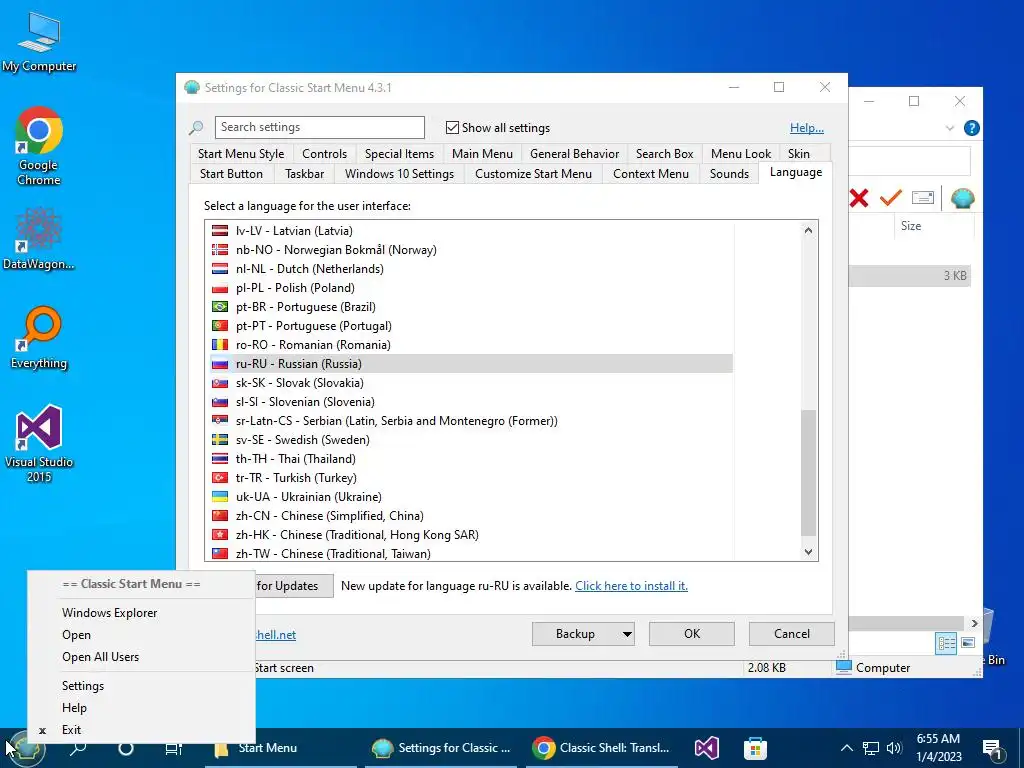Open Task View on taskbar
The width and height of the screenshot is (1024, 768).
click(174, 748)
